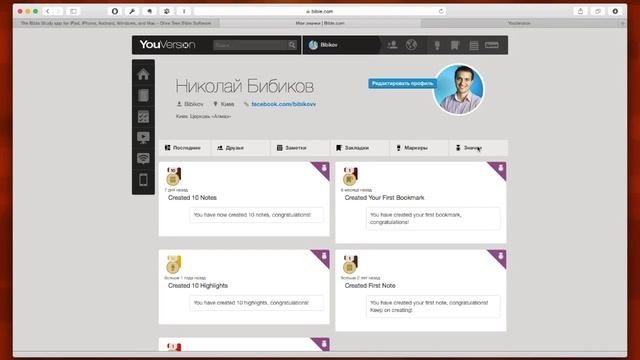Click the Safari address bar showing bible.com
This screenshot has height=360, width=640.
(320, 11)
